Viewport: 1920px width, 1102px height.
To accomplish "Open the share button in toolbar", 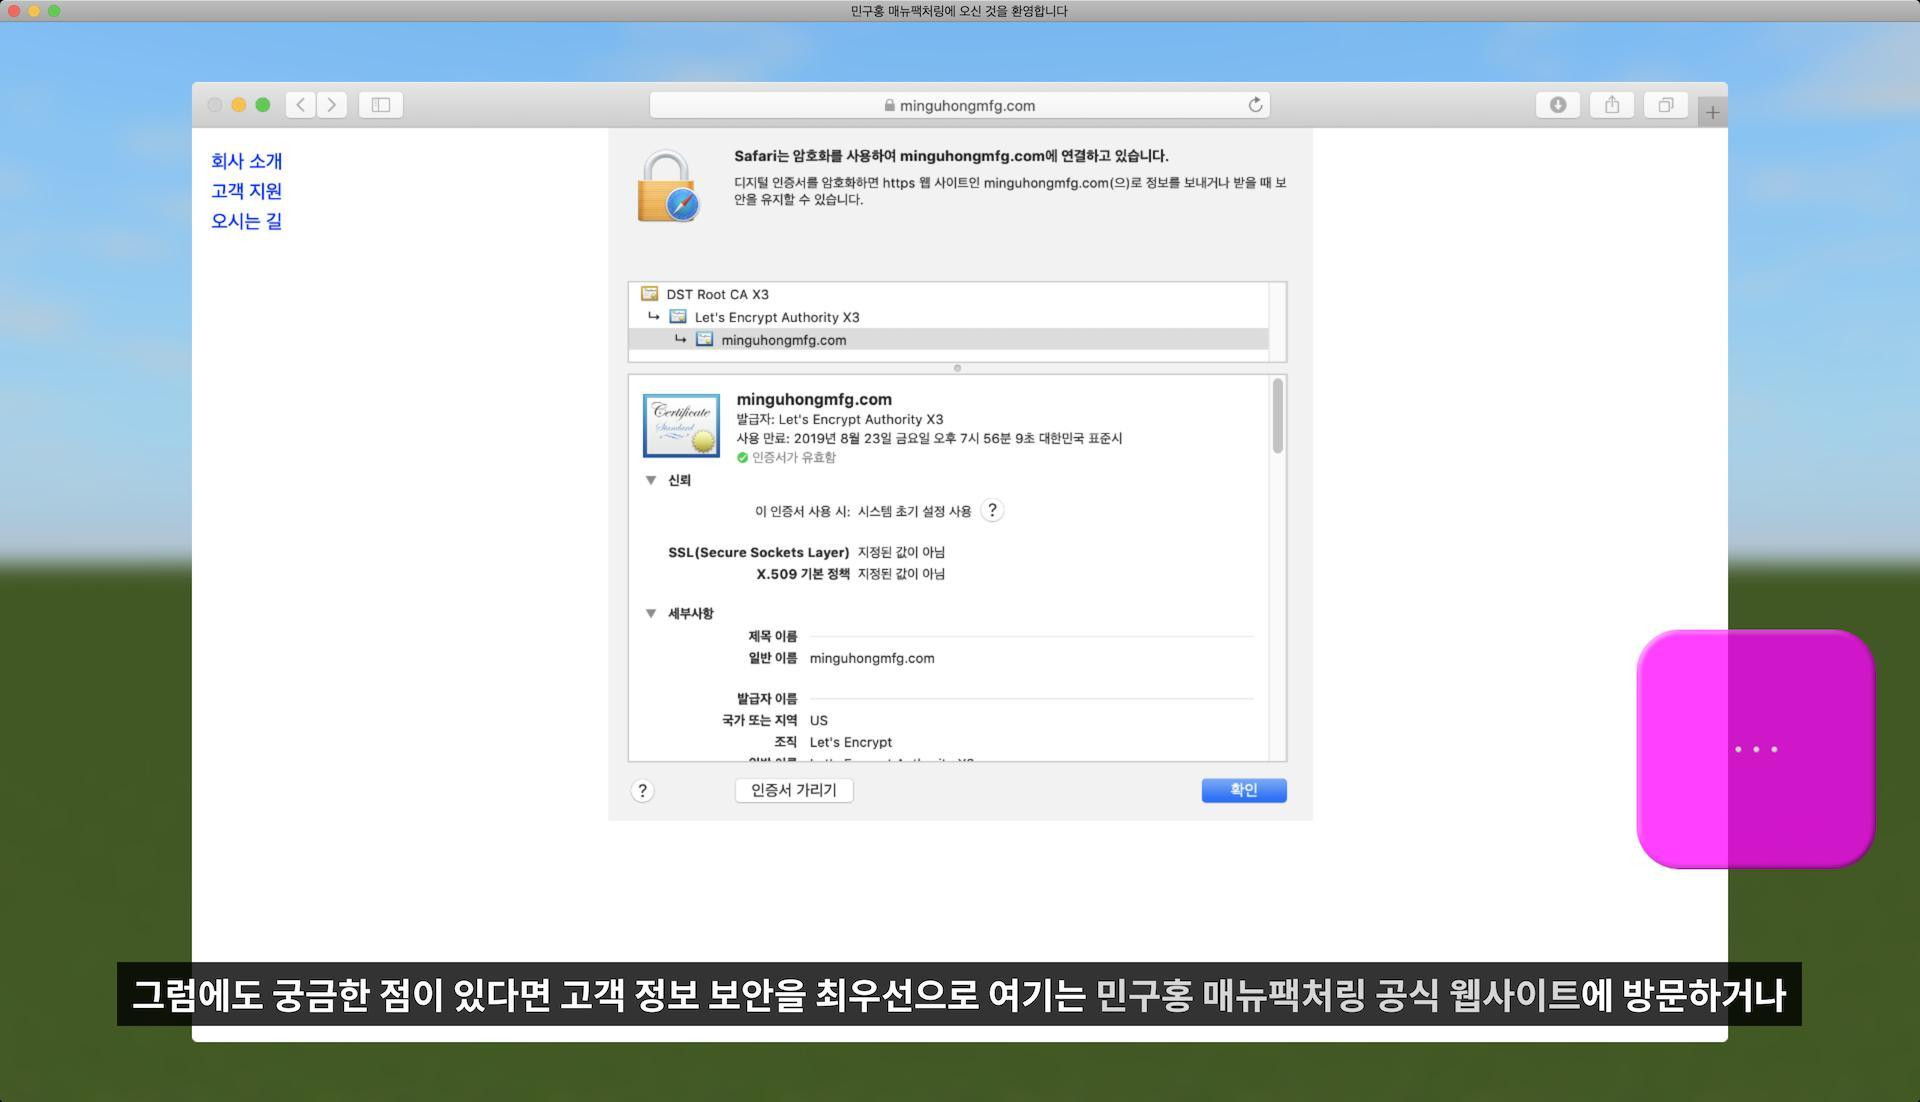I will coord(1612,105).
